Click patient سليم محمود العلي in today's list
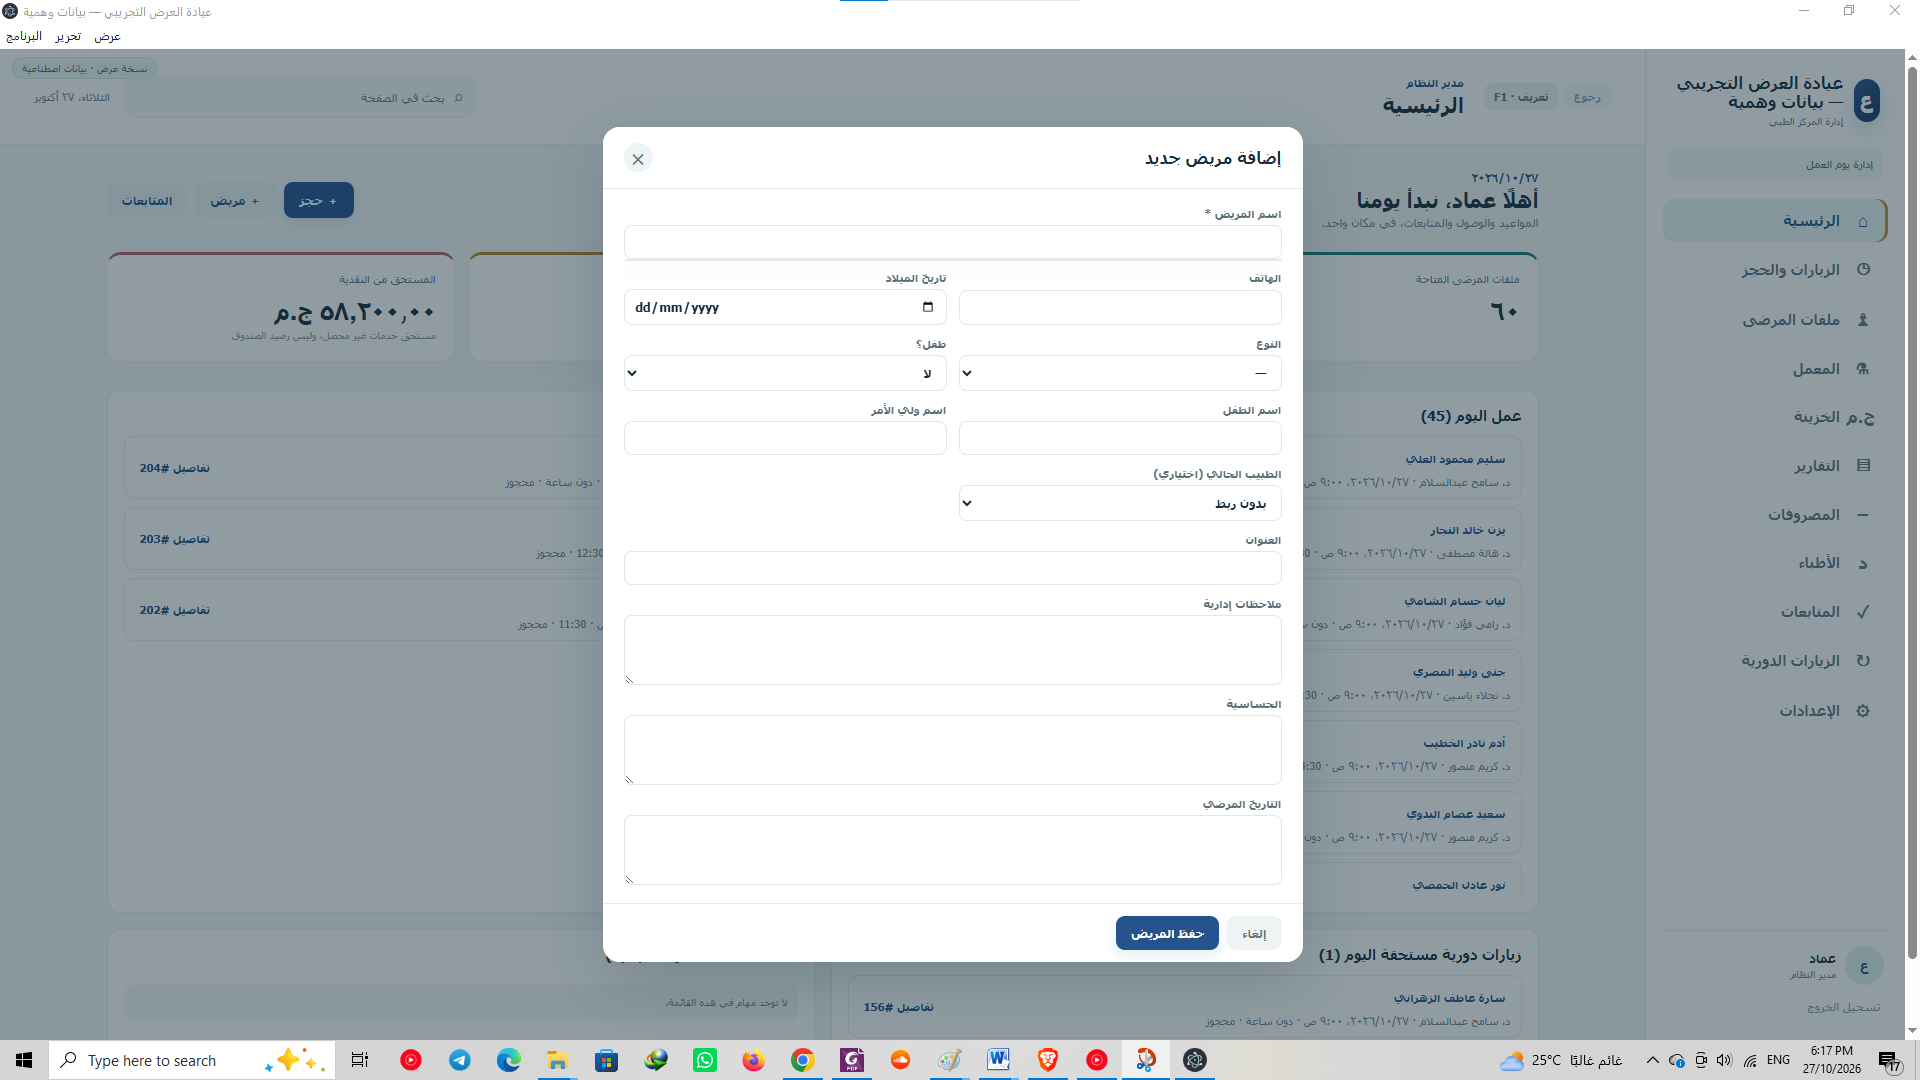The height and width of the screenshot is (1080, 1920). [1455, 459]
